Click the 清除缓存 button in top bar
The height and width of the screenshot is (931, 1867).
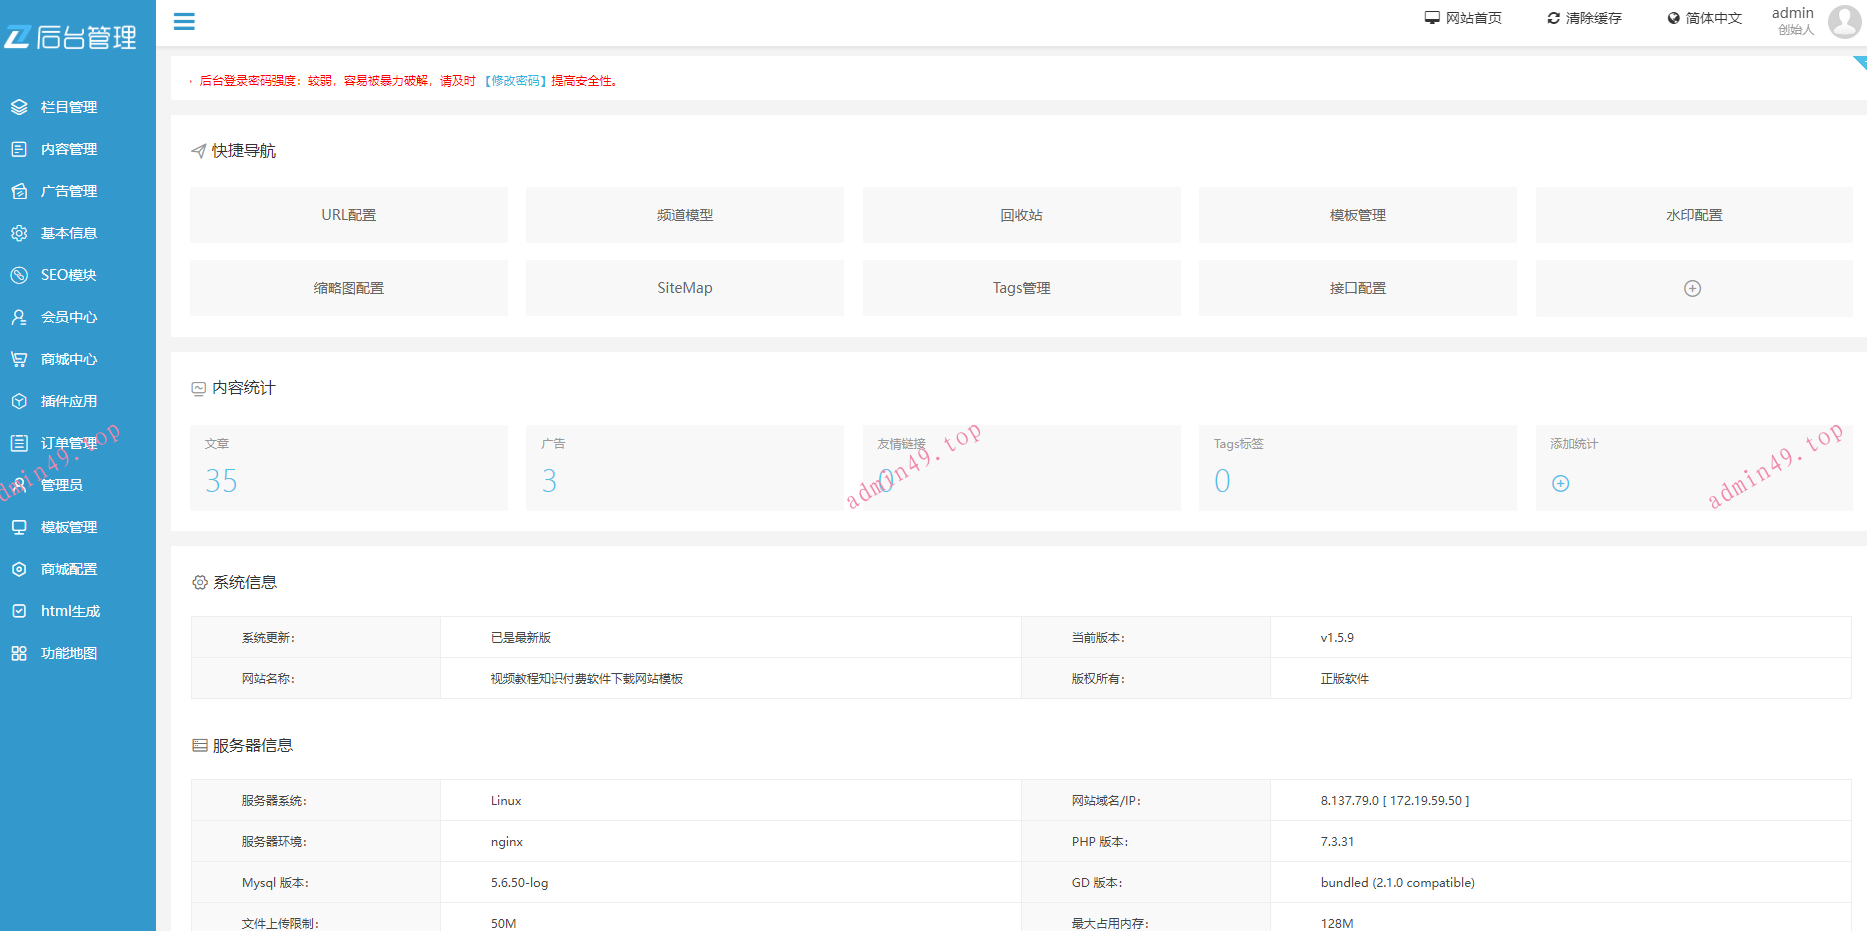(1584, 18)
